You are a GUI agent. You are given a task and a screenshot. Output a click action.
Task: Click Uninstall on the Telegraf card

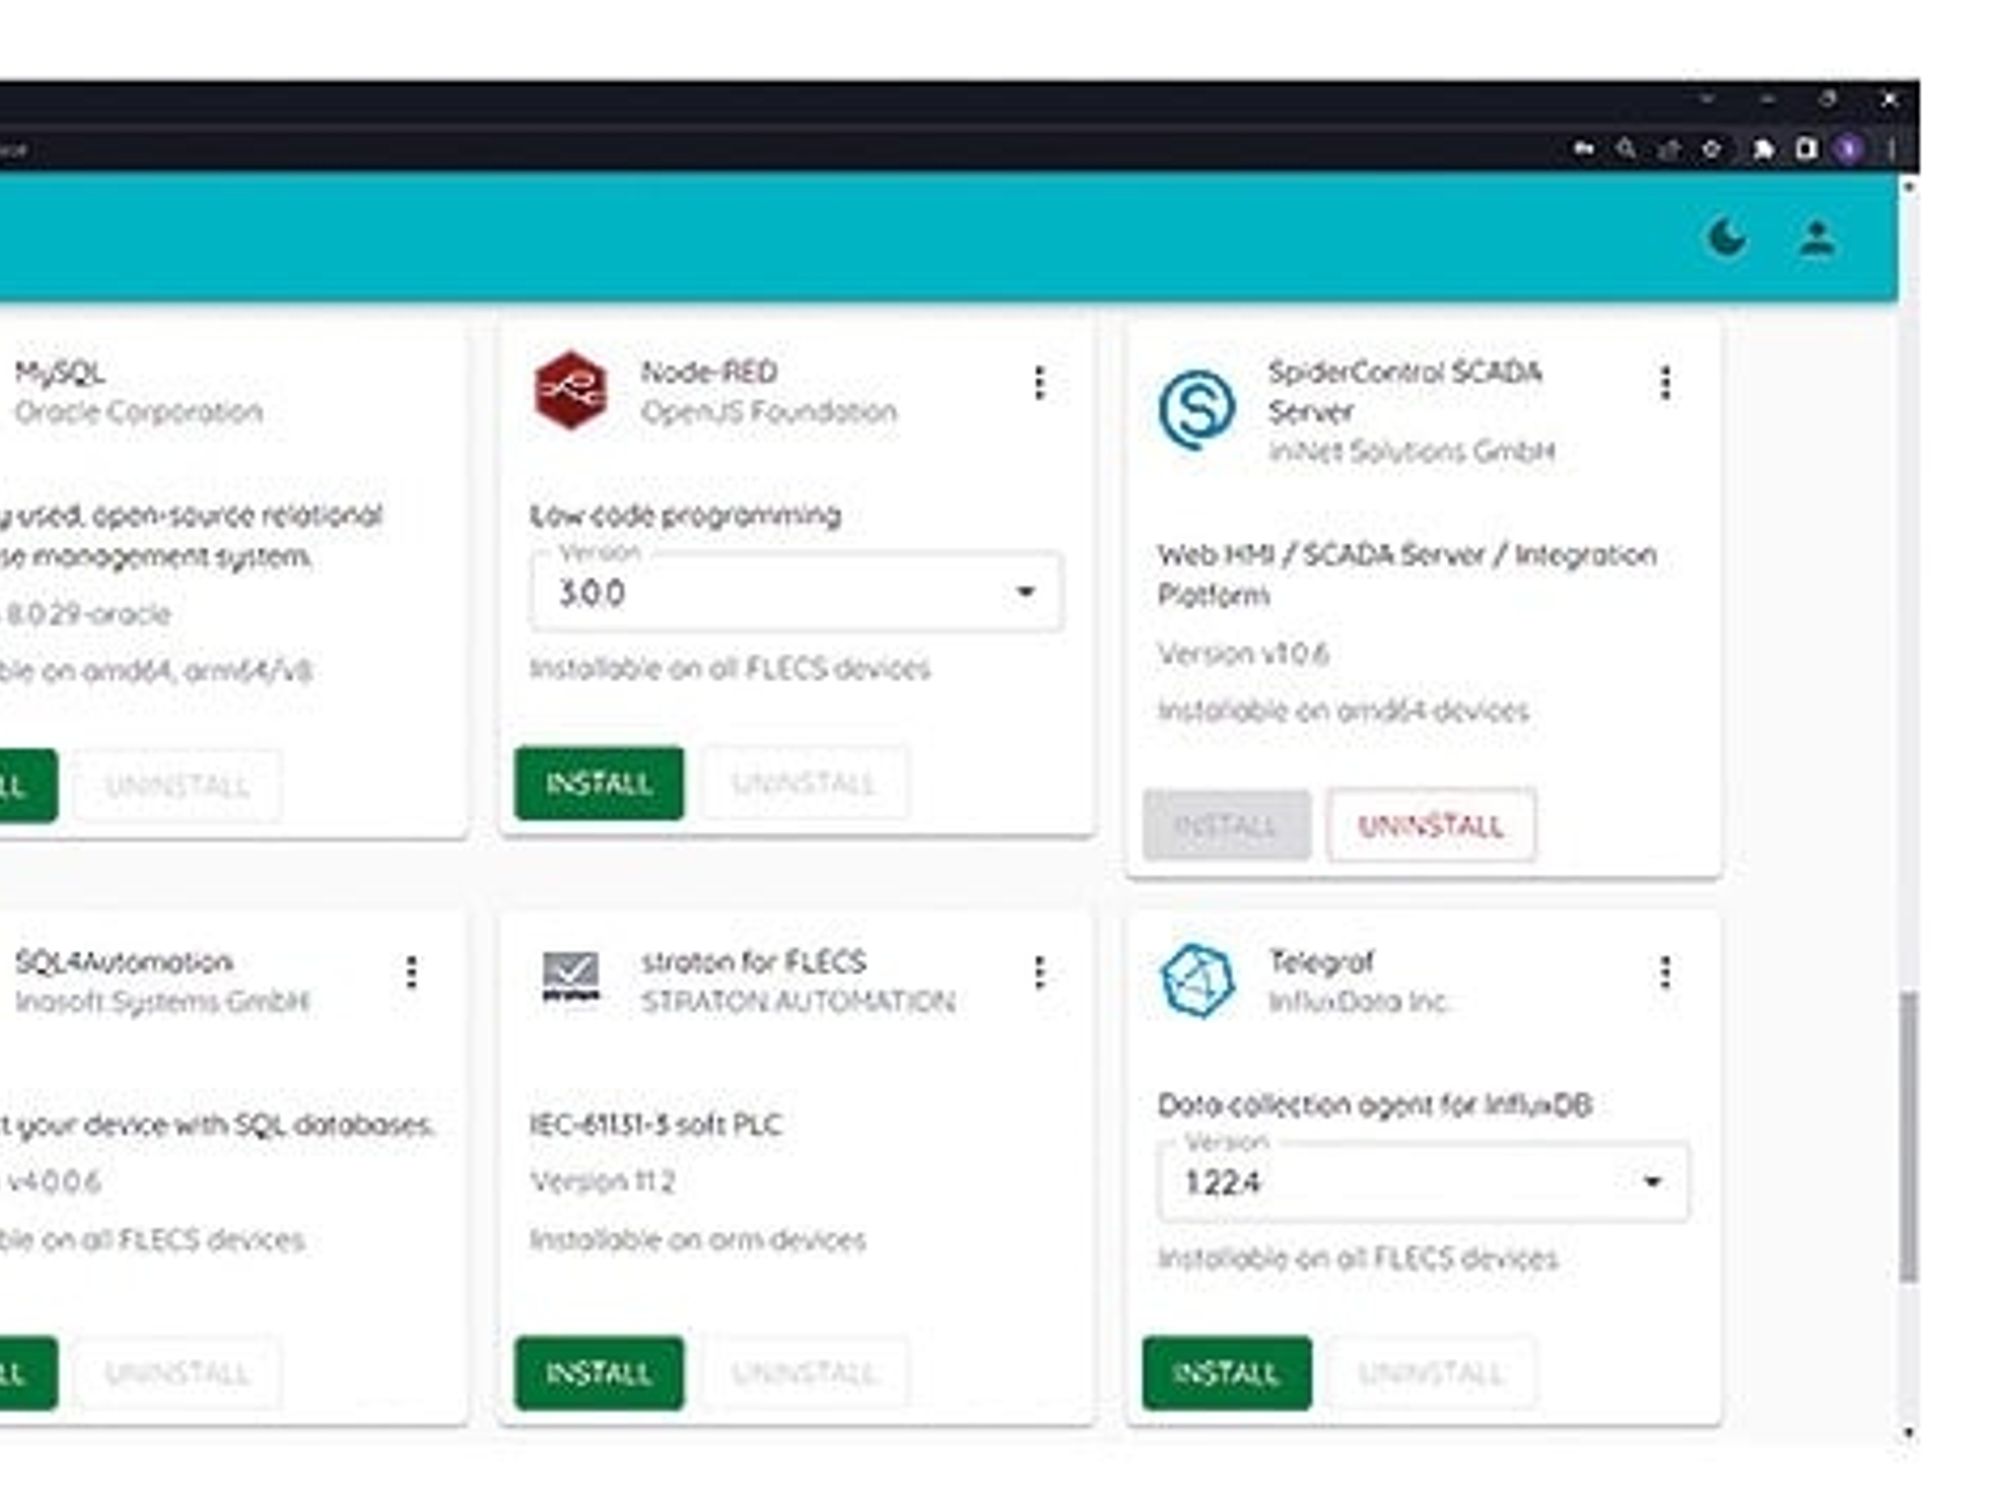[1431, 1373]
